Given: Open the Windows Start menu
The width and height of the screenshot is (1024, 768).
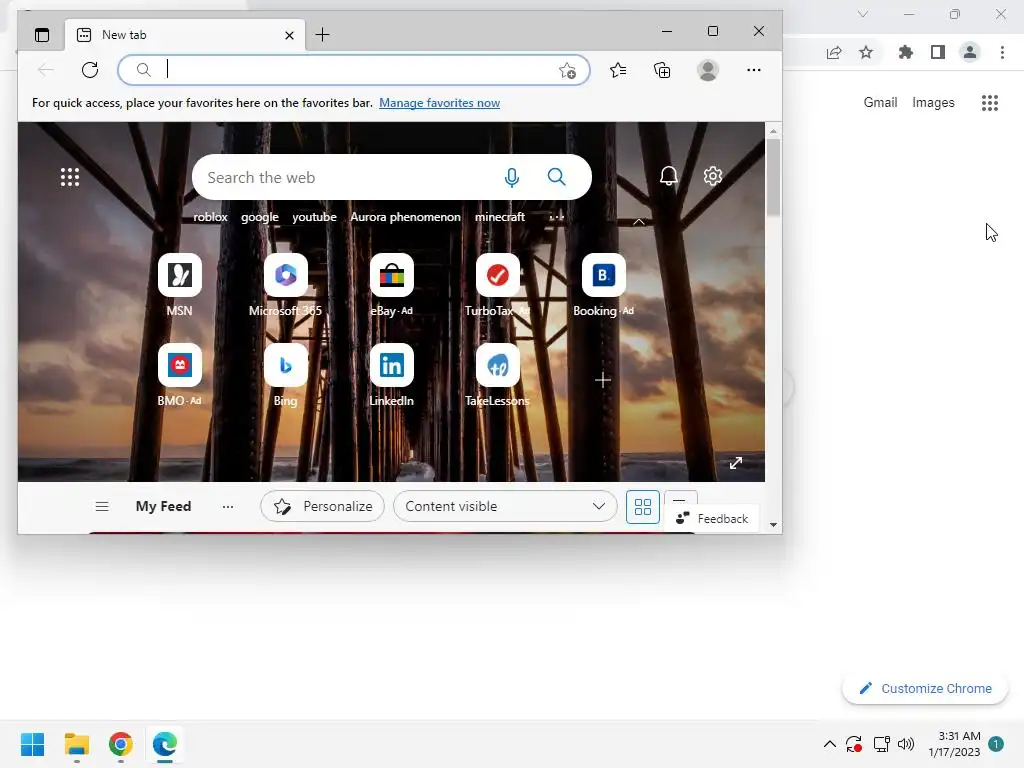Looking at the screenshot, I should click(x=33, y=744).
